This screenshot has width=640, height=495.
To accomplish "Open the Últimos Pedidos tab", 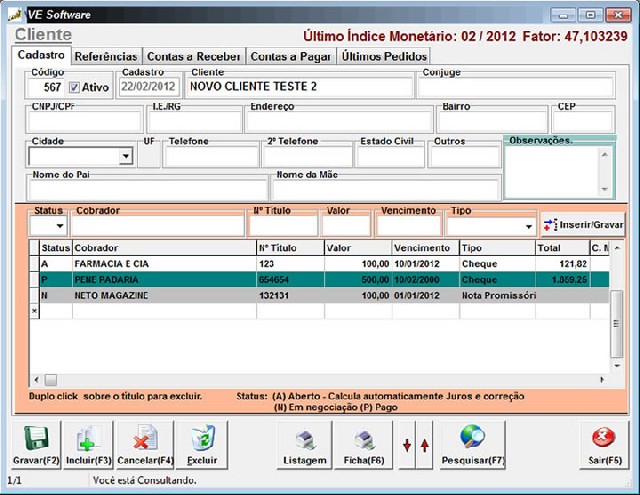I will pos(384,56).
